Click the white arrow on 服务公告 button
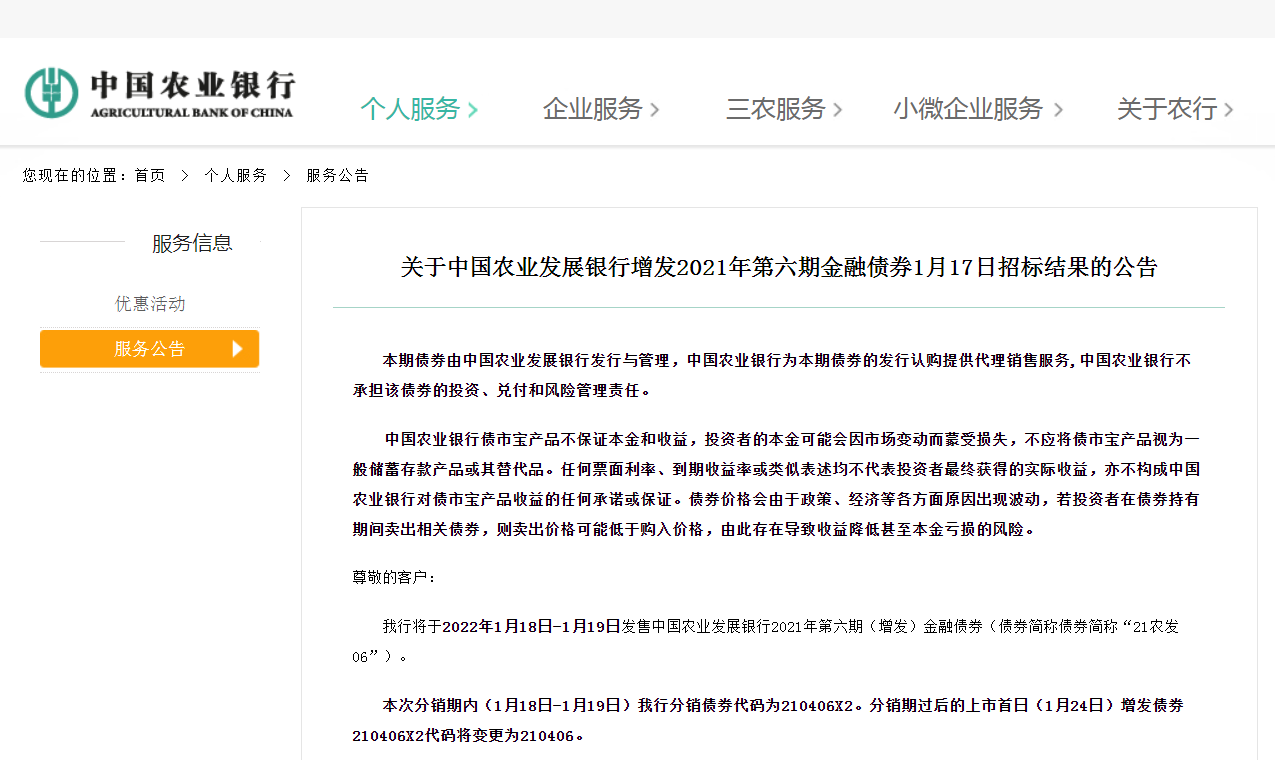 click(237, 349)
